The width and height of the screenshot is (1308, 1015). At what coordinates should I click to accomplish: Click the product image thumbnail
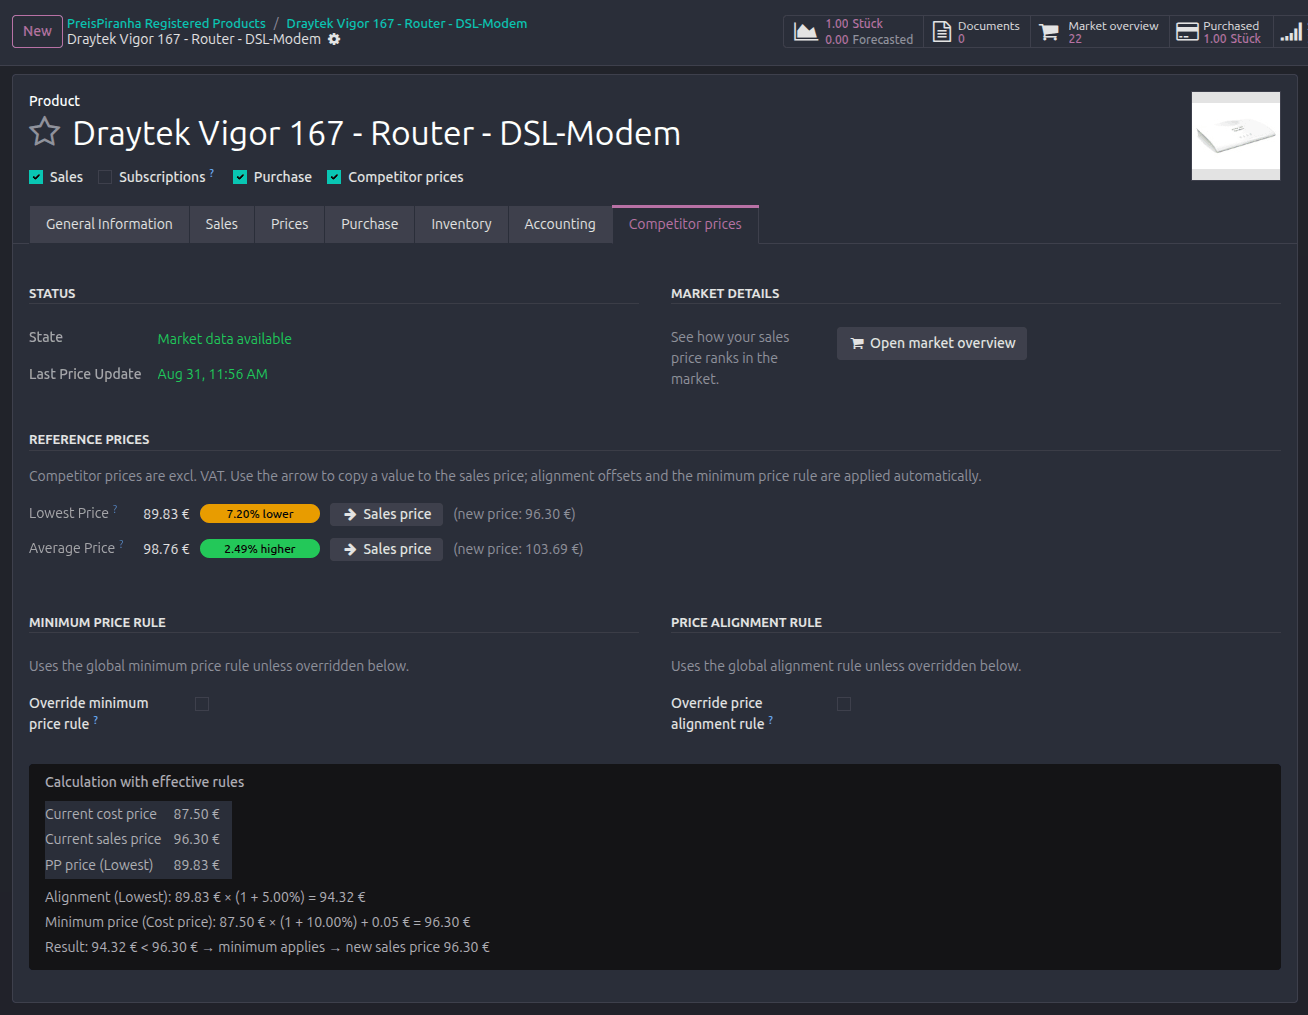[1236, 136]
